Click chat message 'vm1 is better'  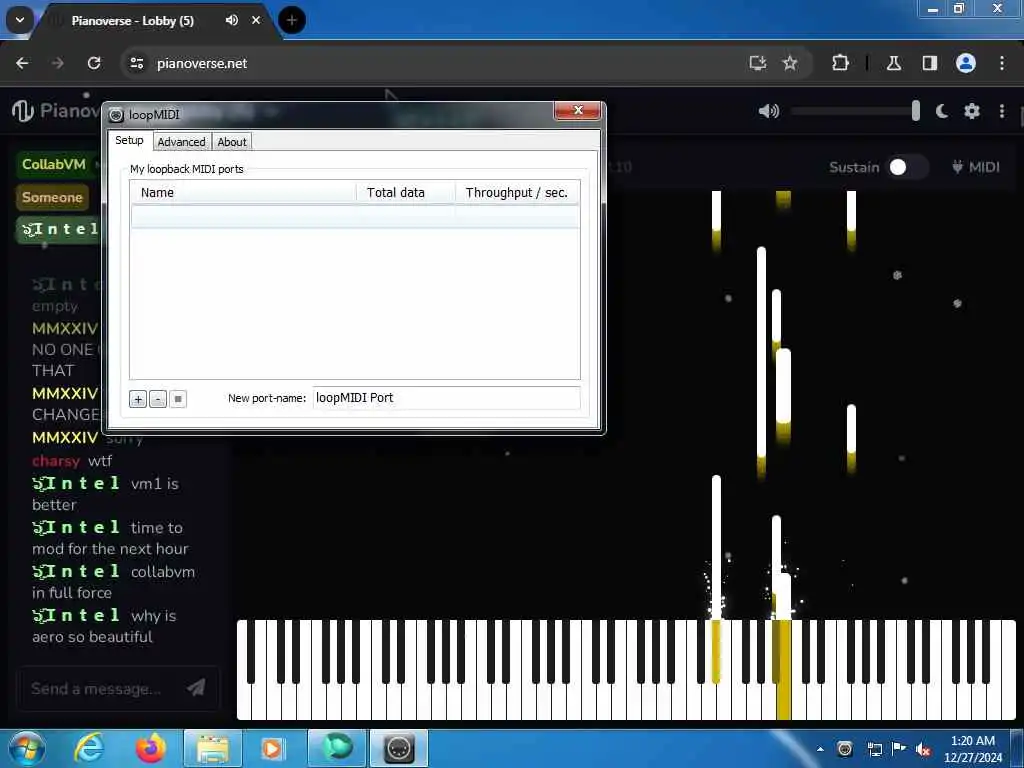[105, 494]
